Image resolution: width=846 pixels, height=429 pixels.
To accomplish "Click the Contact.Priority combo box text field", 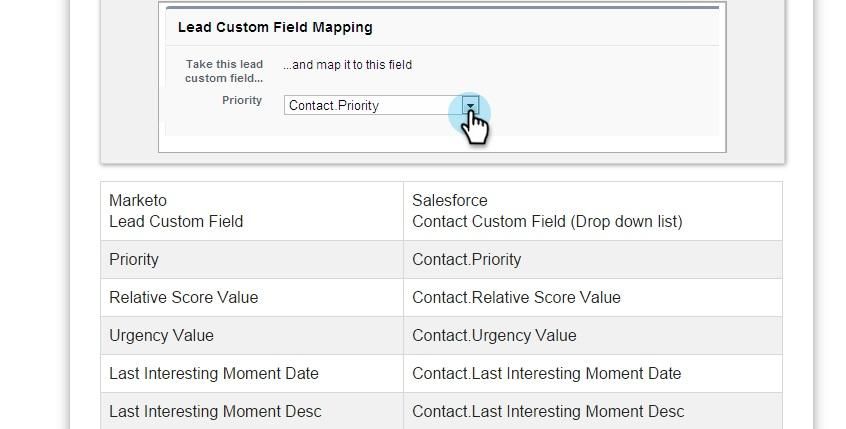I will (372, 105).
